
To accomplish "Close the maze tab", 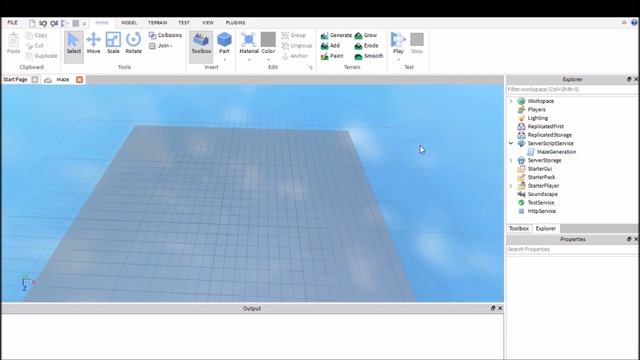I will click(x=79, y=80).
